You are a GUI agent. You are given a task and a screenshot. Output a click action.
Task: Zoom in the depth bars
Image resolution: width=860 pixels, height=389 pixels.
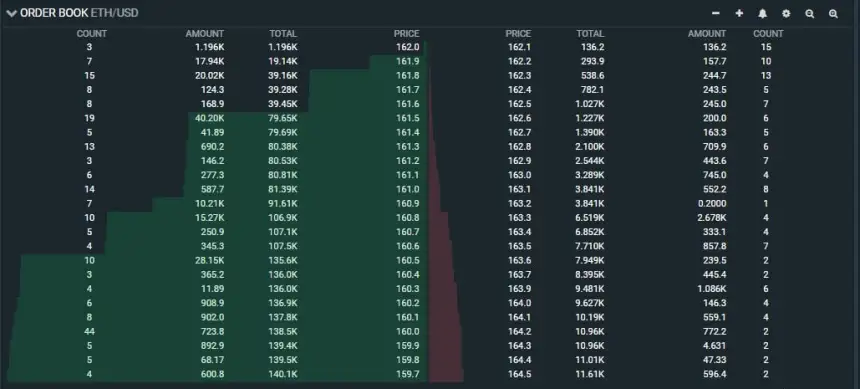click(833, 14)
